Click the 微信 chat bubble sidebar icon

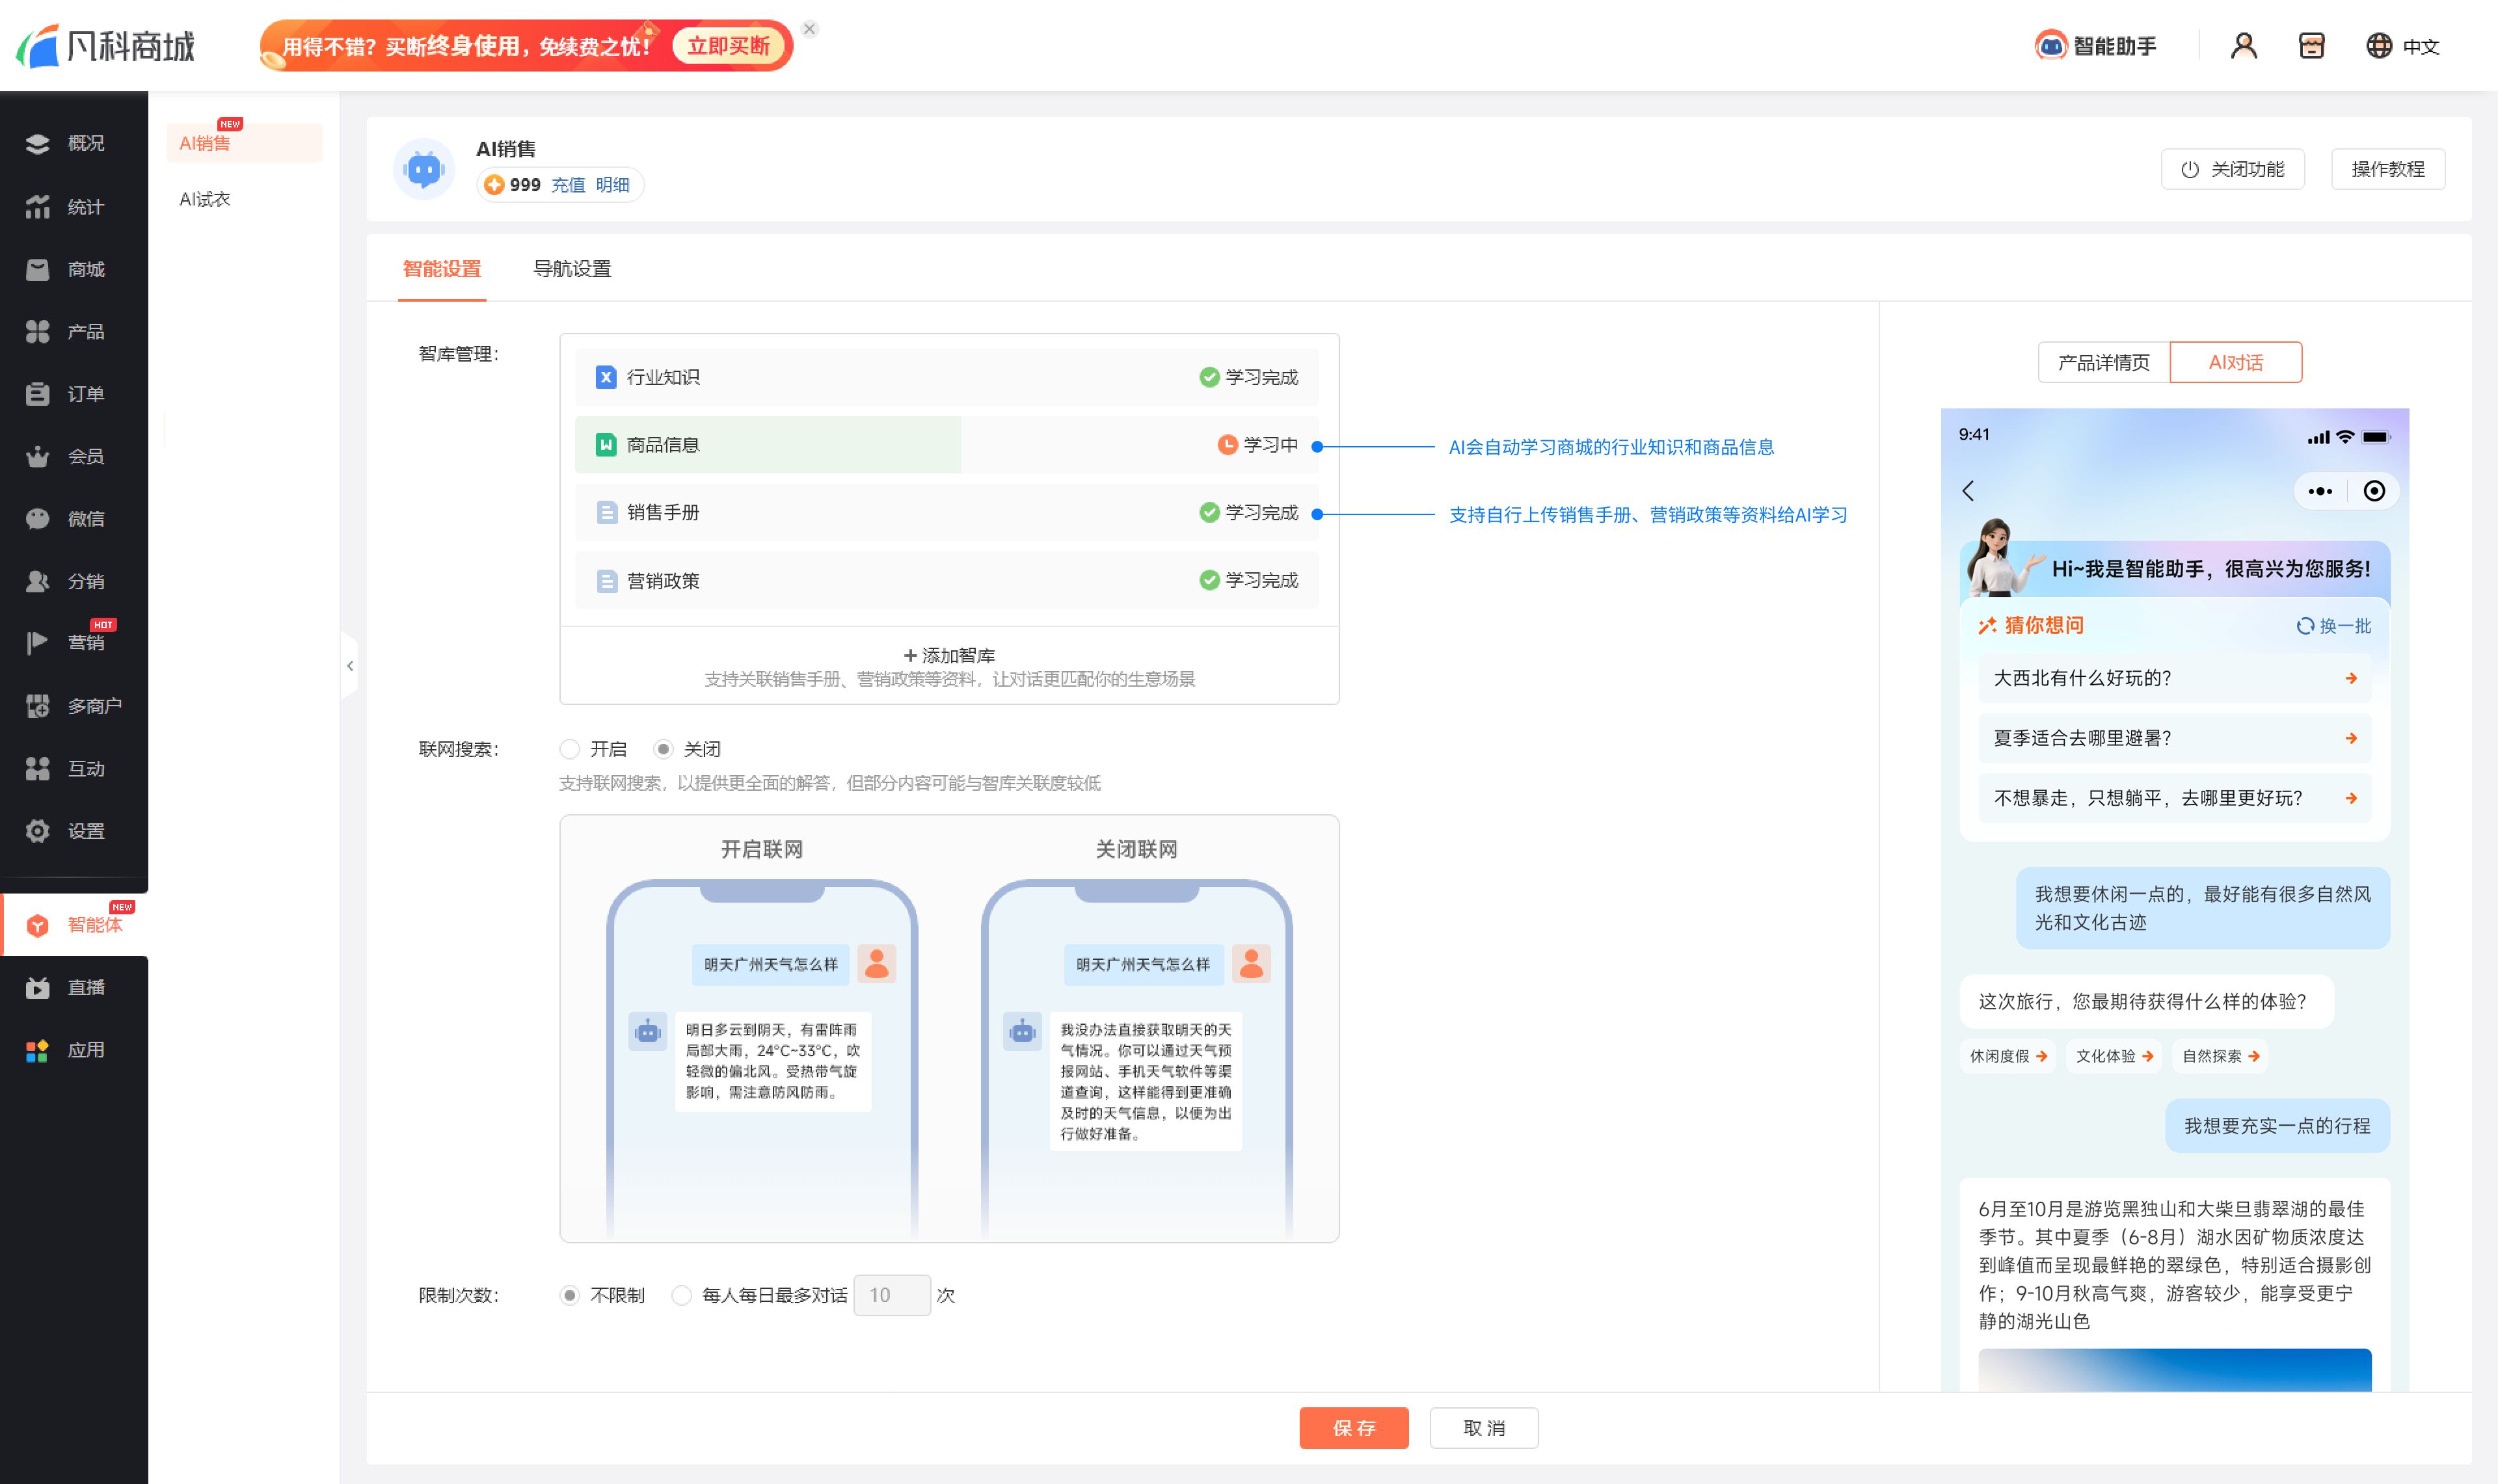tap(38, 519)
